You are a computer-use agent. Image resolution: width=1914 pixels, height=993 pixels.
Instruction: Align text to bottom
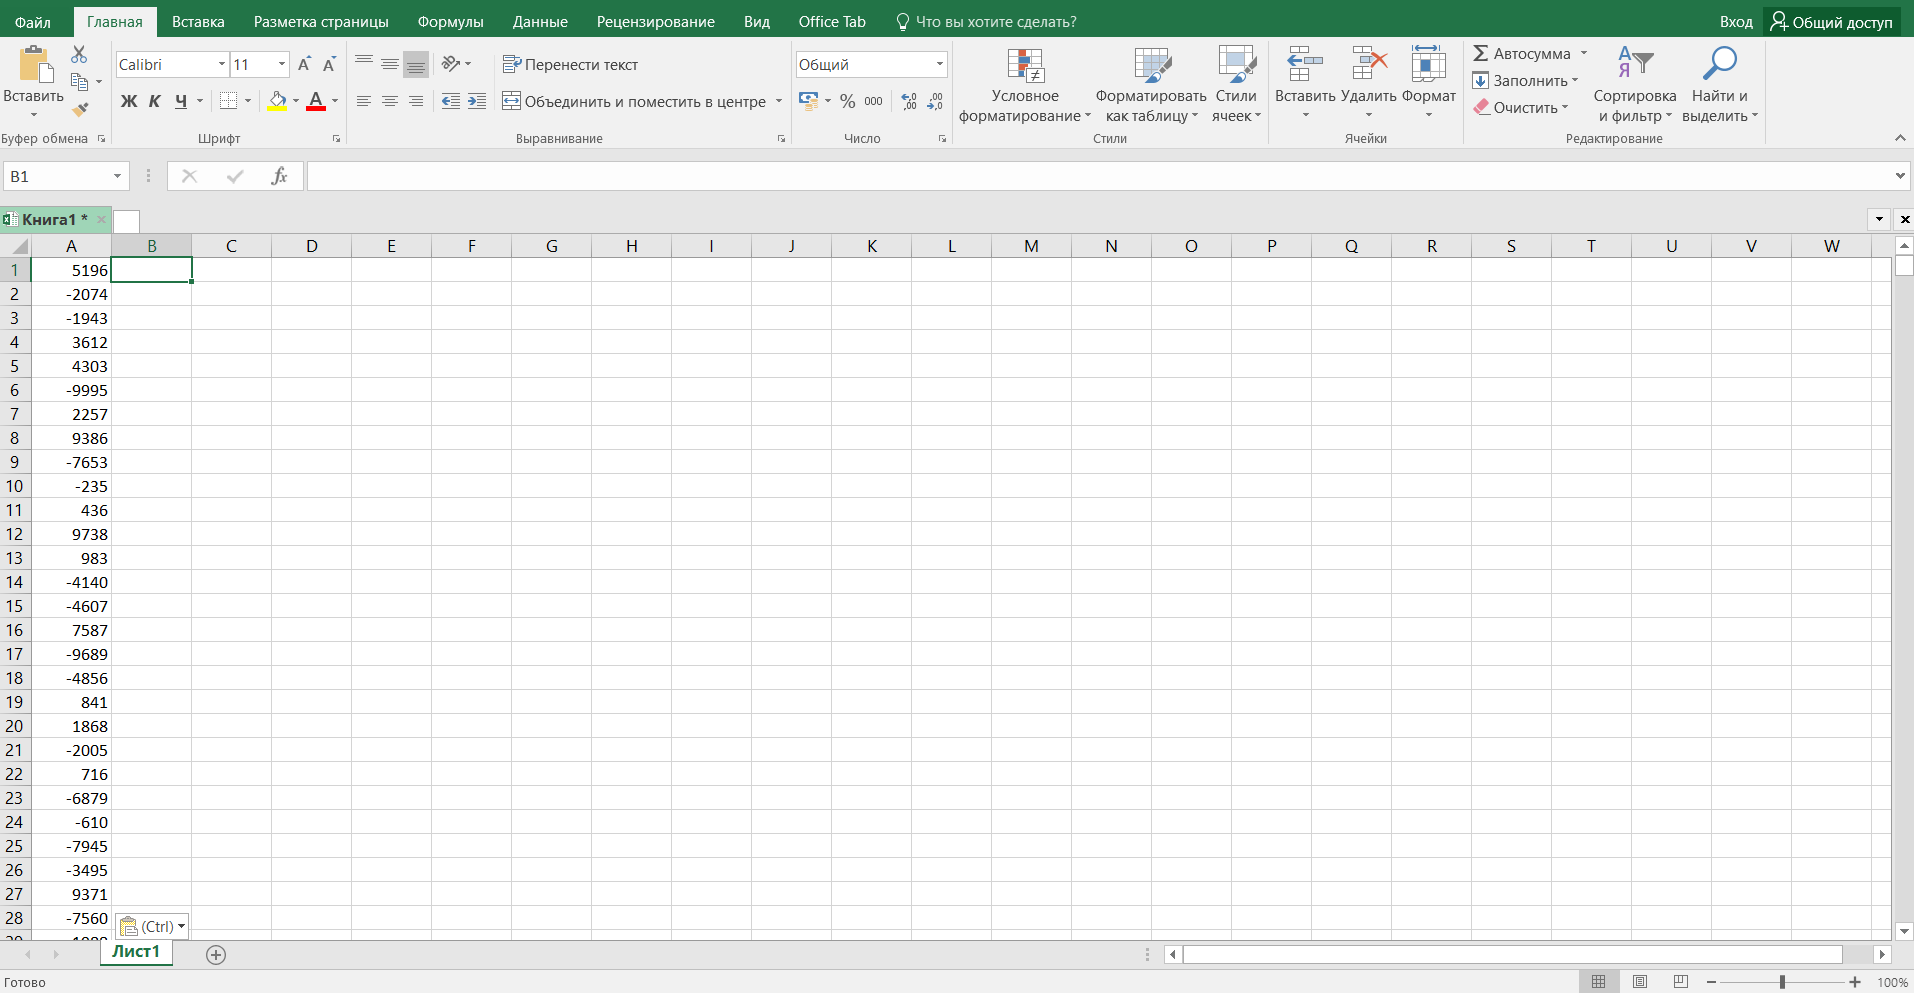click(416, 64)
